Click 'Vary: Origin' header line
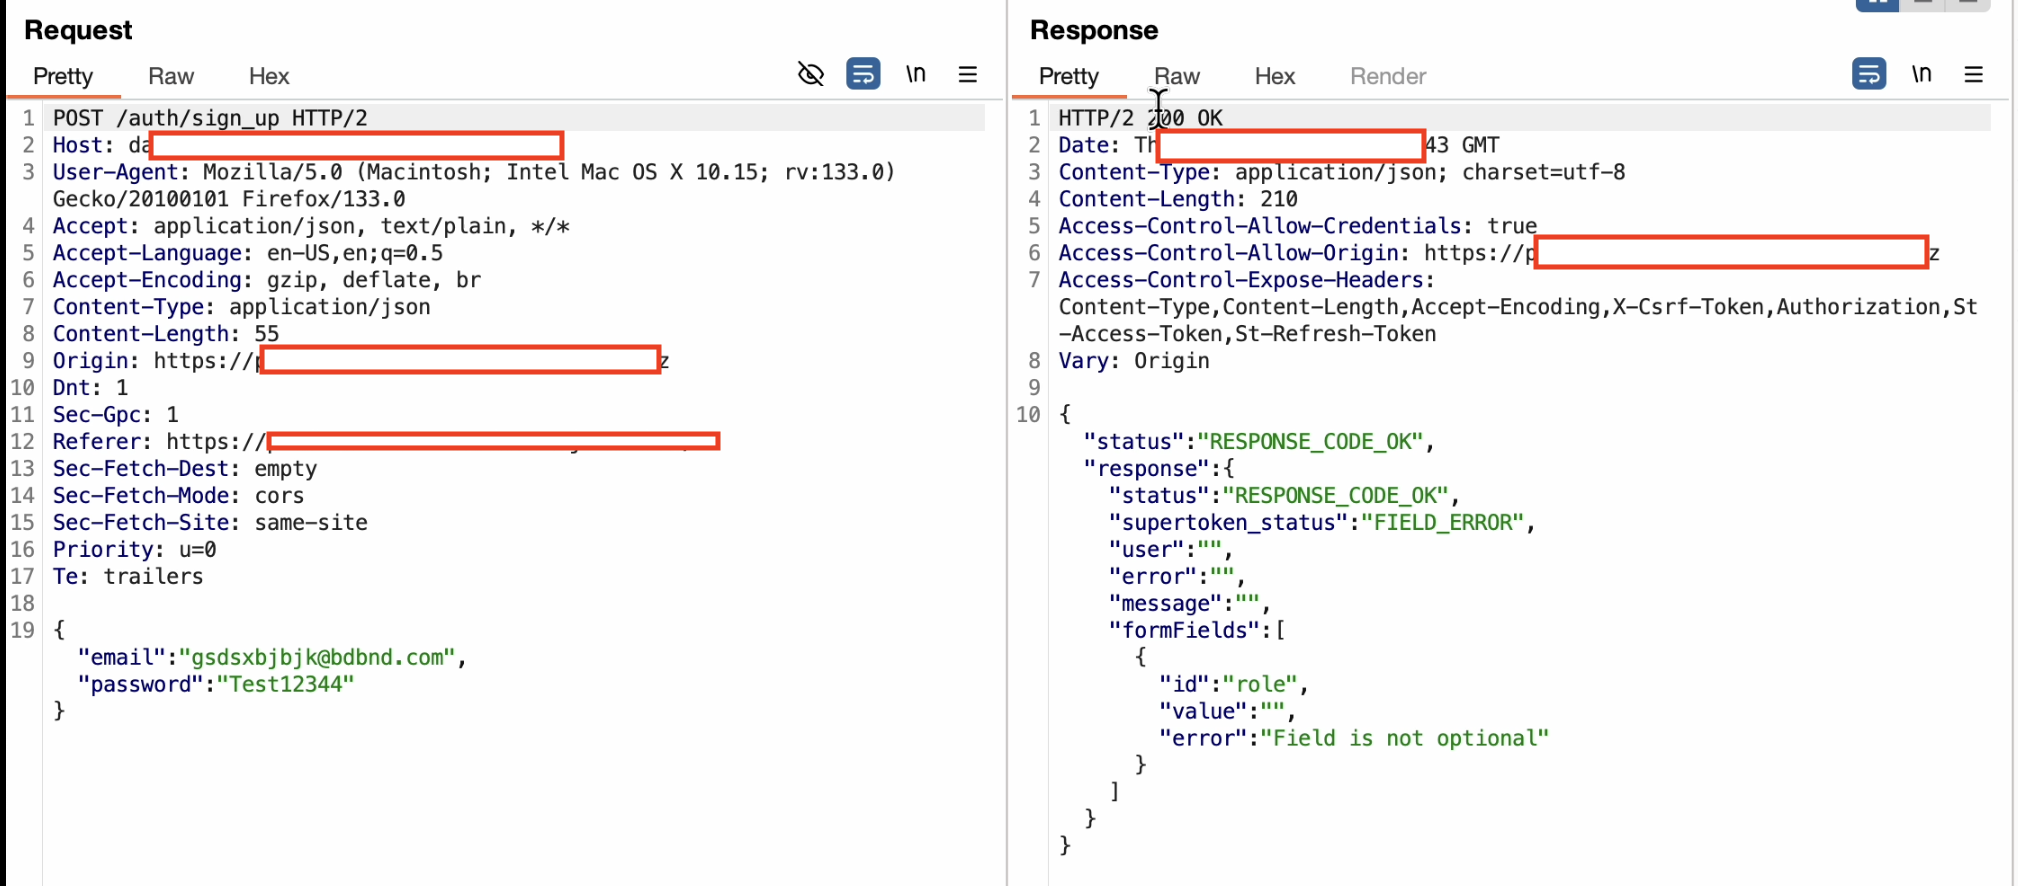Image resolution: width=2018 pixels, height=886 pixels. pyautogui.click(x=1134, y=361)
